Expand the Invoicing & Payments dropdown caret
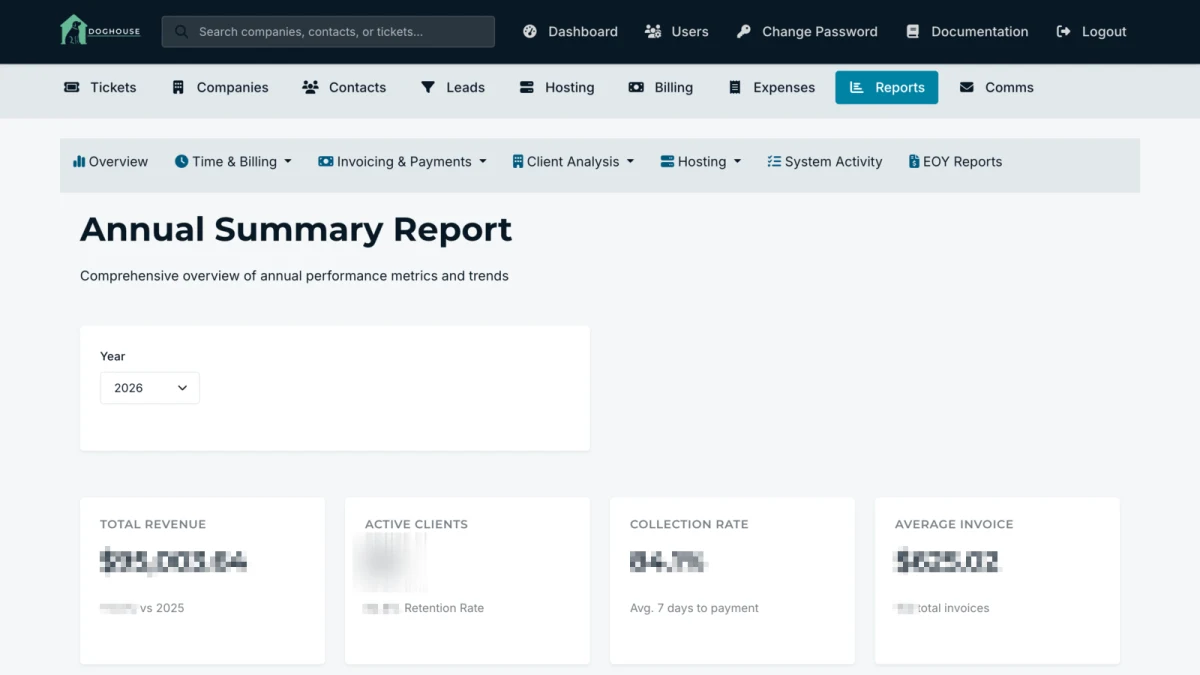1200x675 pixels. pyautogui.click(x=482, y=162)
